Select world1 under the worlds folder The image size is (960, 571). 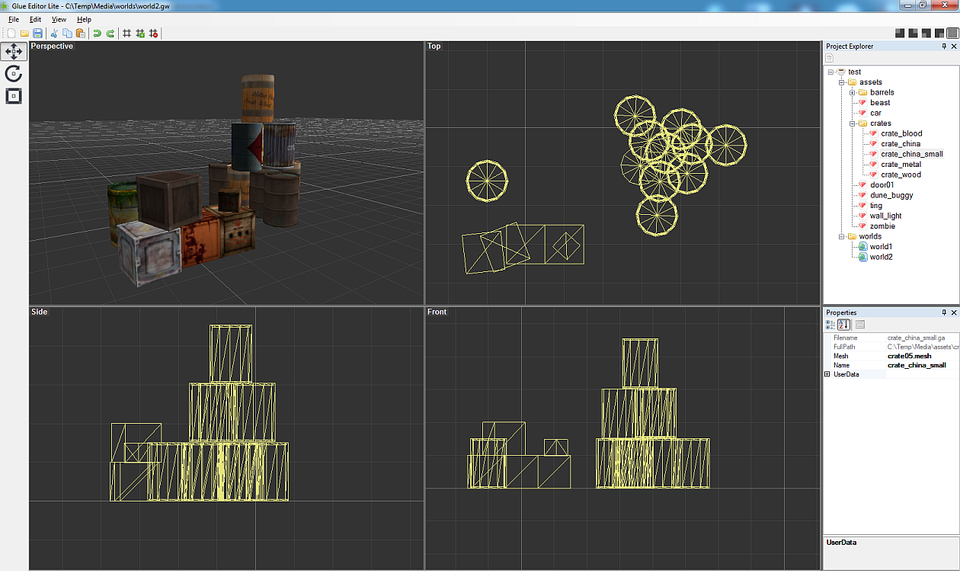coord(880,246)
